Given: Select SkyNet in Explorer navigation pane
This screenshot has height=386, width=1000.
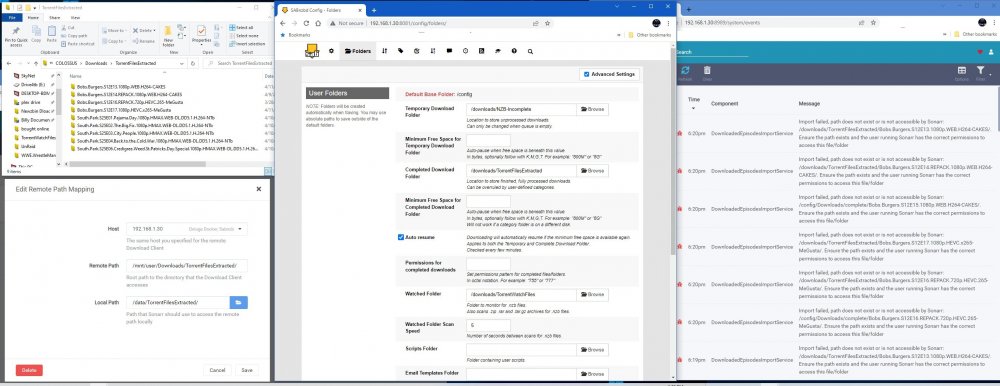Looking at the screenshot, I should [28, 75].
